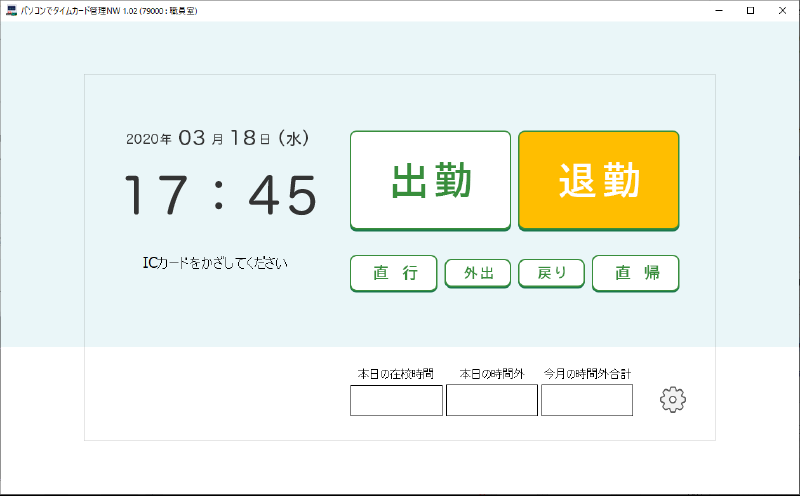
Task: Close the timecard window
Action: tap(782, 10)
